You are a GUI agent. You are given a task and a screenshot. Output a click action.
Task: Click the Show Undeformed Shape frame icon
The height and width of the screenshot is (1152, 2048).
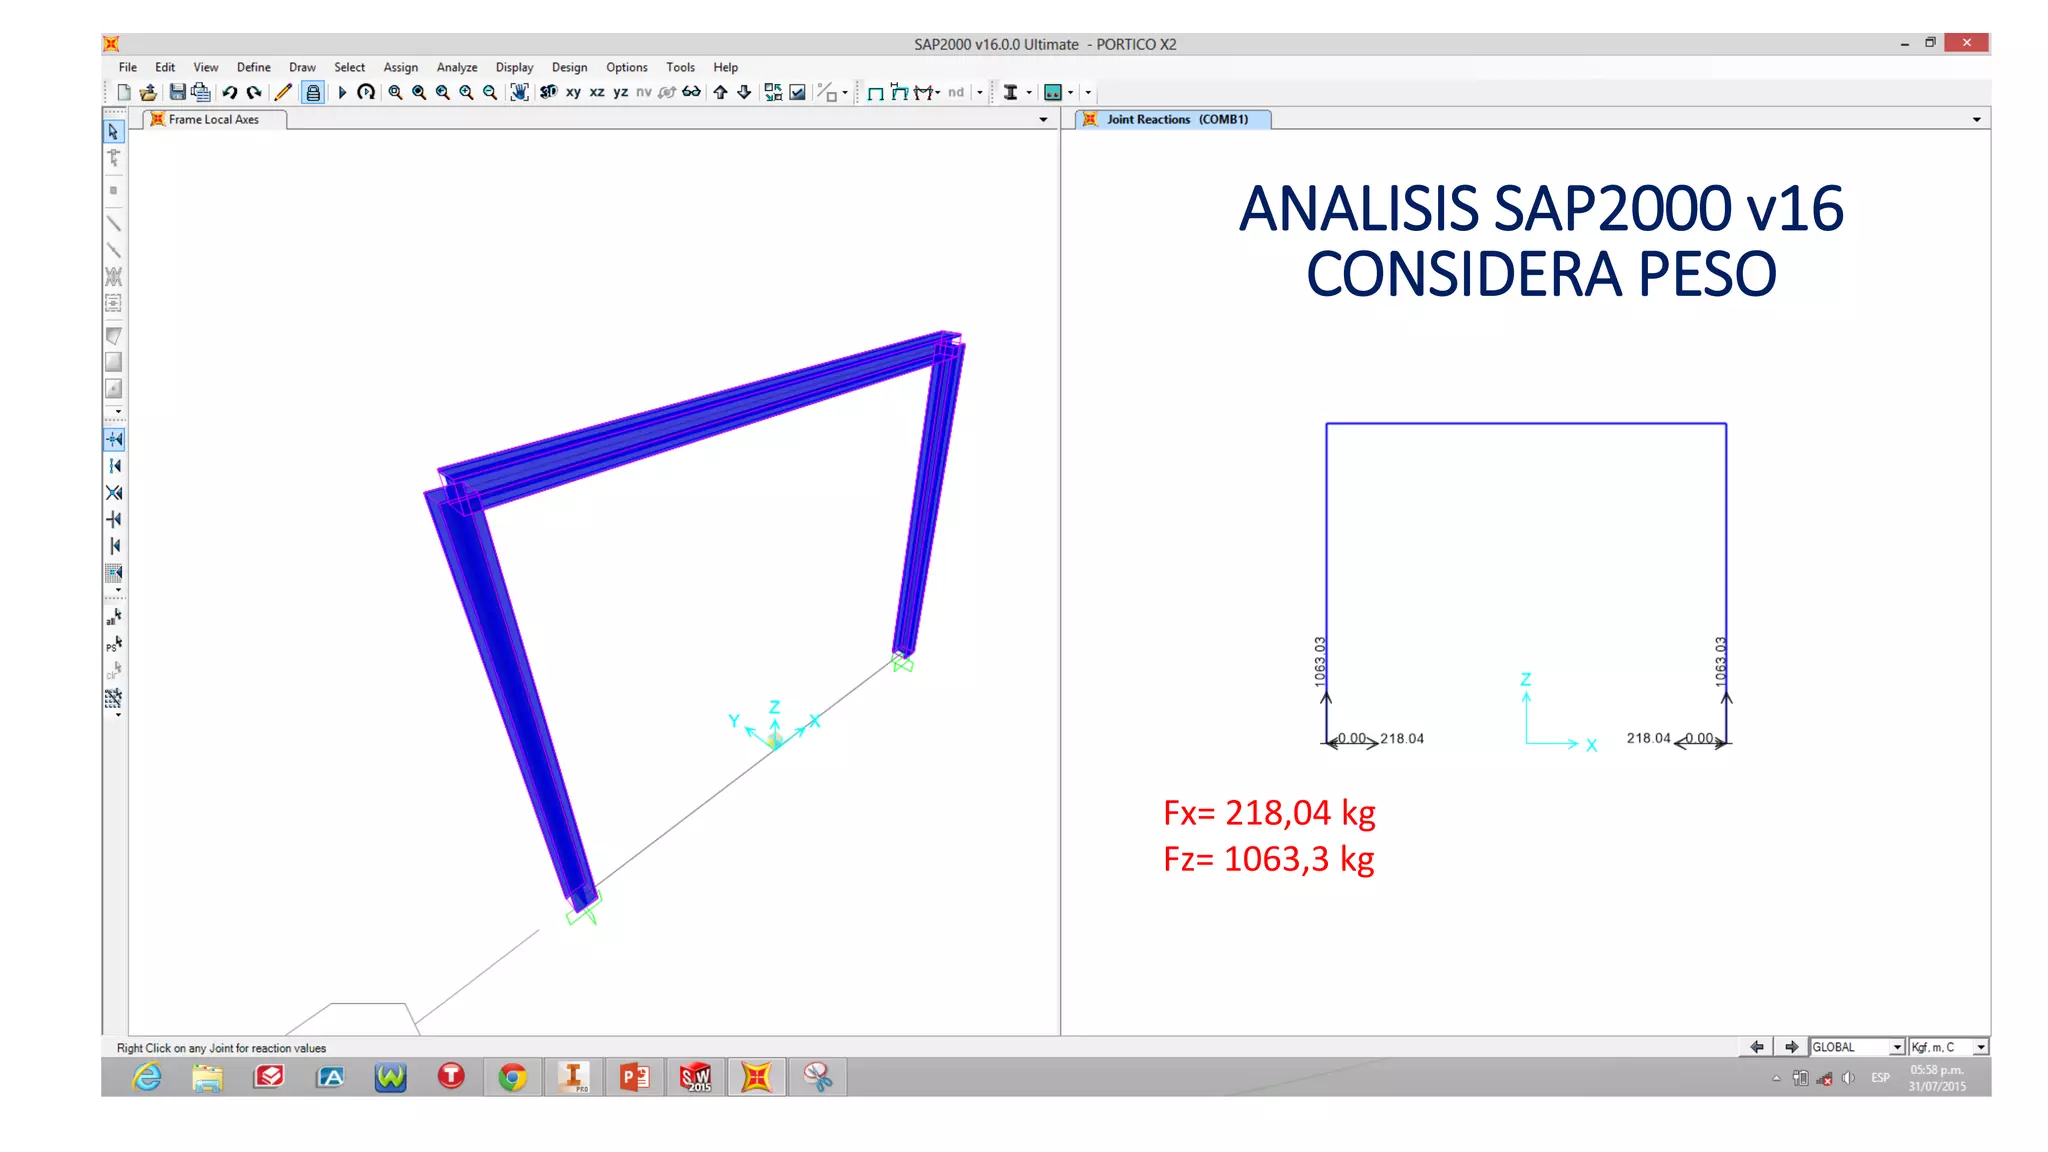[x=875, y=92]
